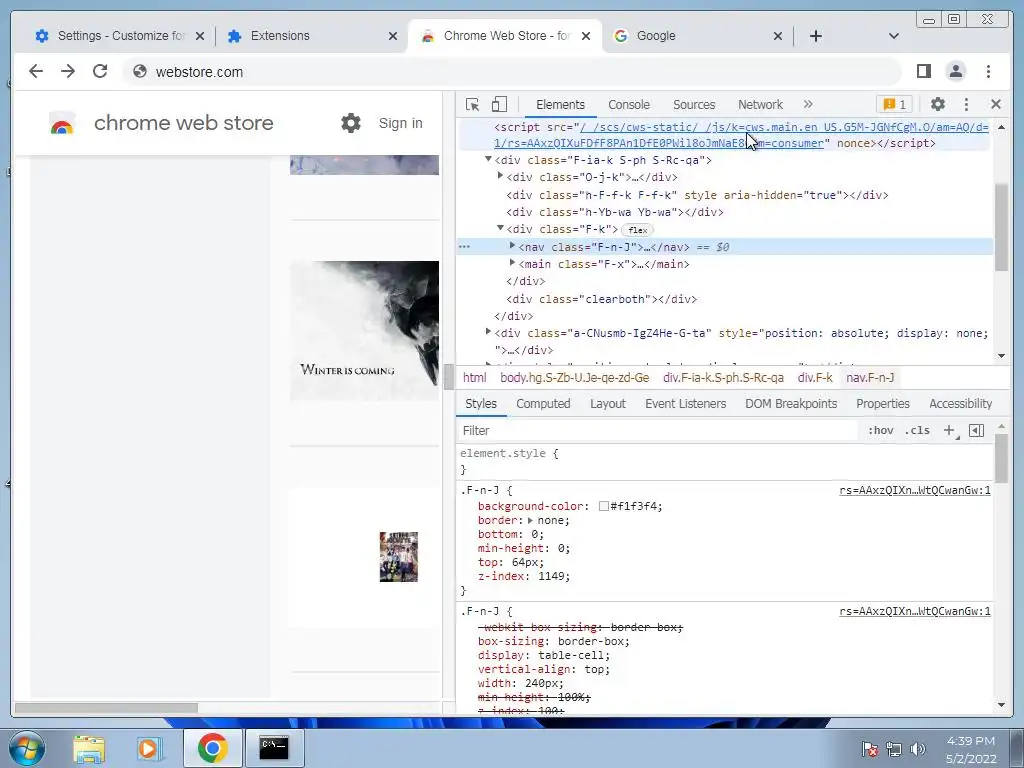Close the DevTools panel
The image size is (1024, 768).
(x=996, y=104)
